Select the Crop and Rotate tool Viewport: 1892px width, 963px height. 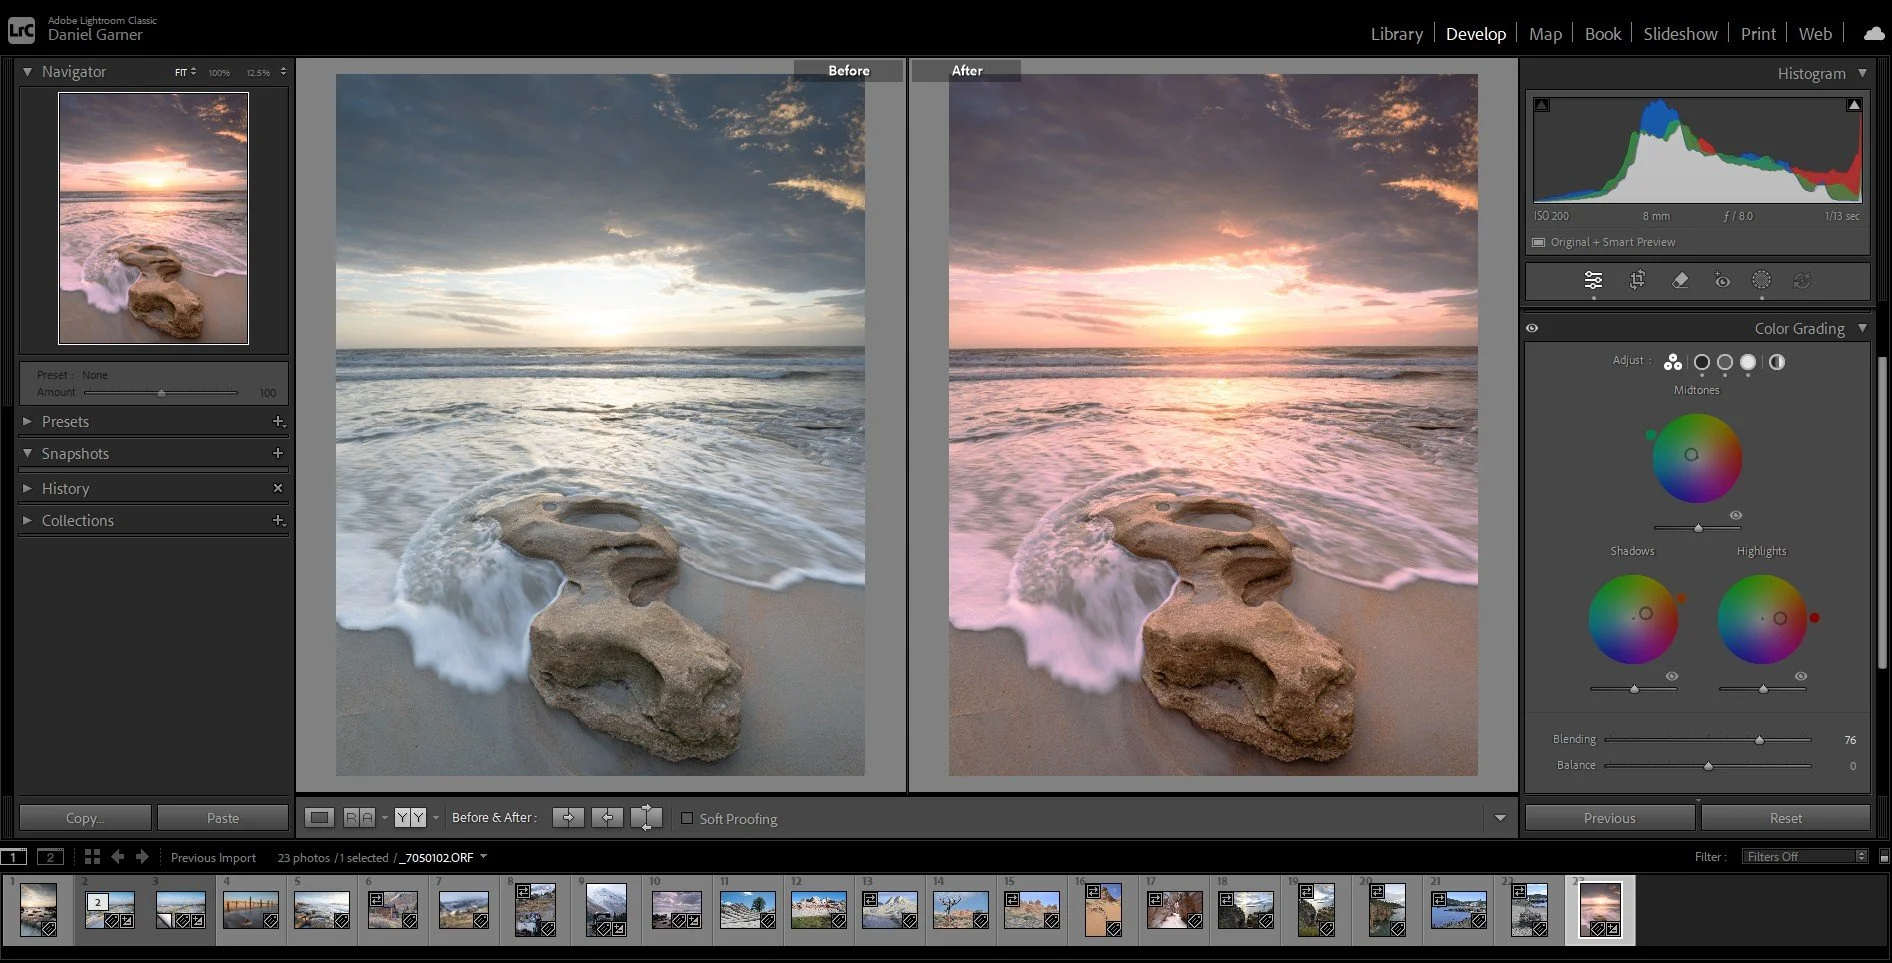click(1637, 281)
